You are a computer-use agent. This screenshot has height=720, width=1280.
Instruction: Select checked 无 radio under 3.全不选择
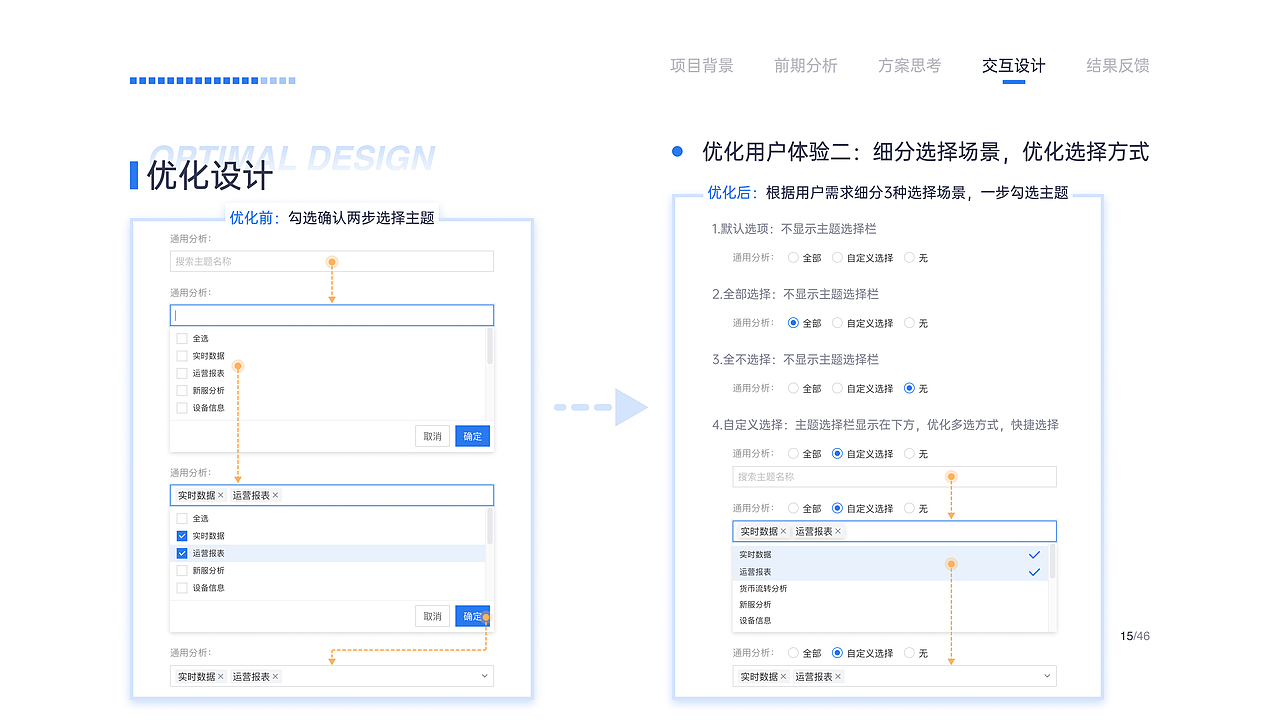point(909,388)
